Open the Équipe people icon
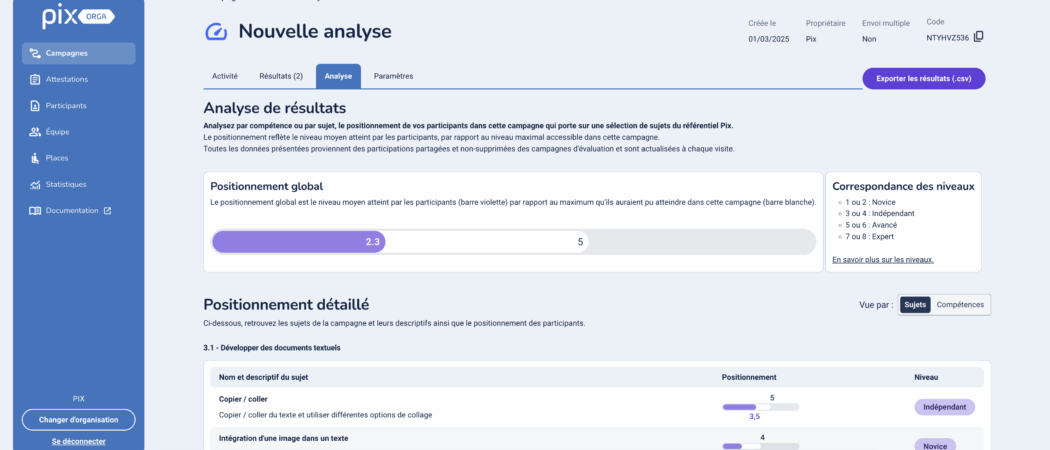 [x=35, y=132]
